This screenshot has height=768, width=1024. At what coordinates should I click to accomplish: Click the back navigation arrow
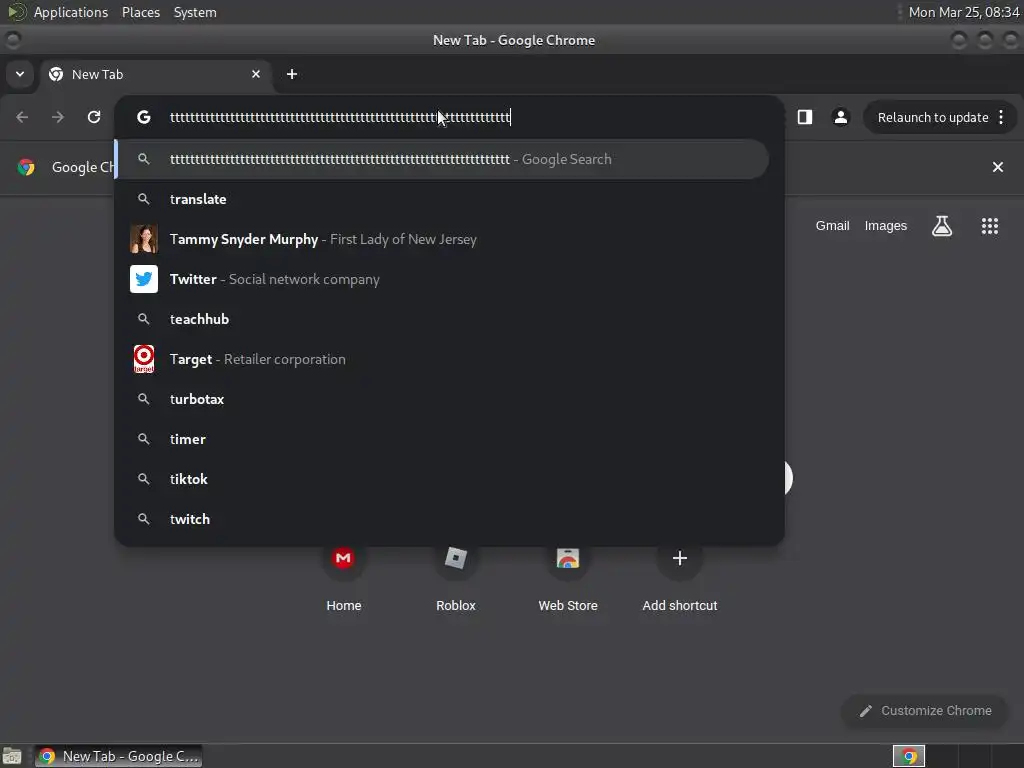(x=22, y=117)
